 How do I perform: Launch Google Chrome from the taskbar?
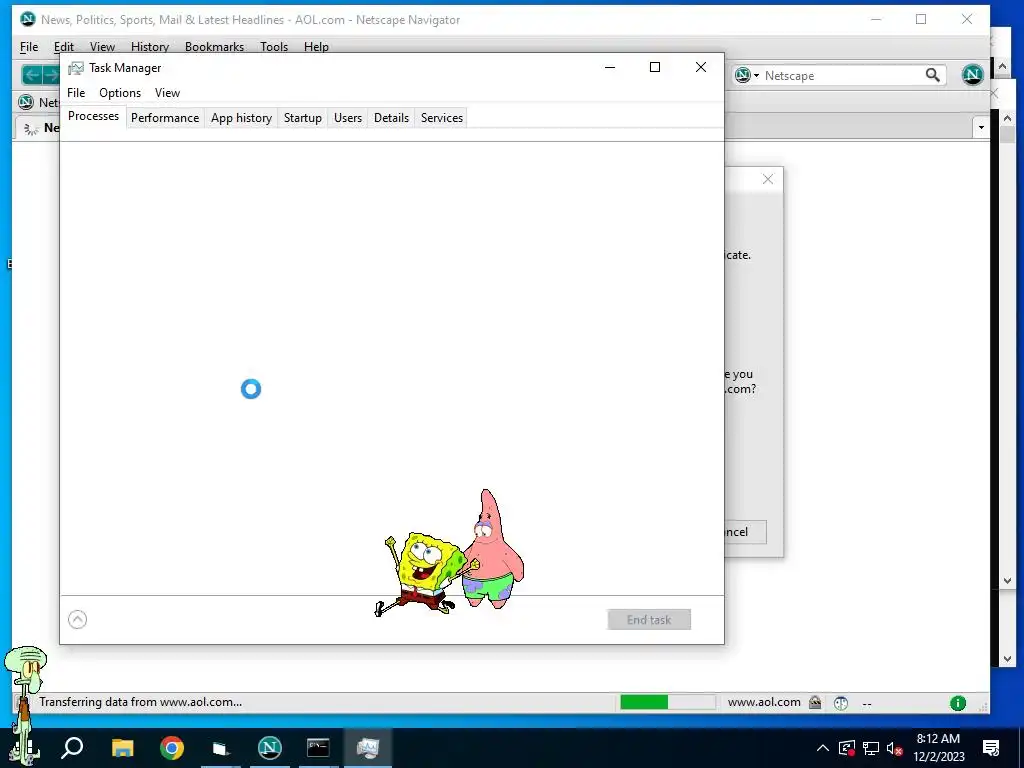pyautogui.click(x=172, y=748)
